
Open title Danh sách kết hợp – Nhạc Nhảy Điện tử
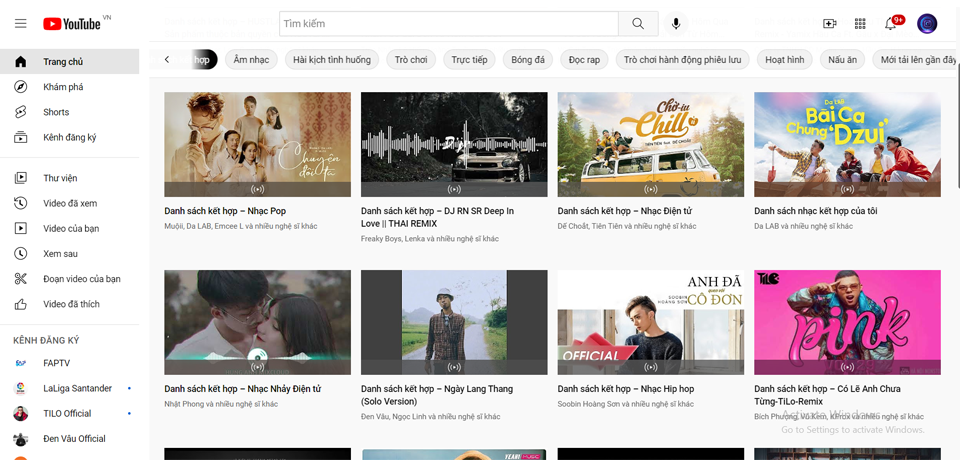[243, 388]
